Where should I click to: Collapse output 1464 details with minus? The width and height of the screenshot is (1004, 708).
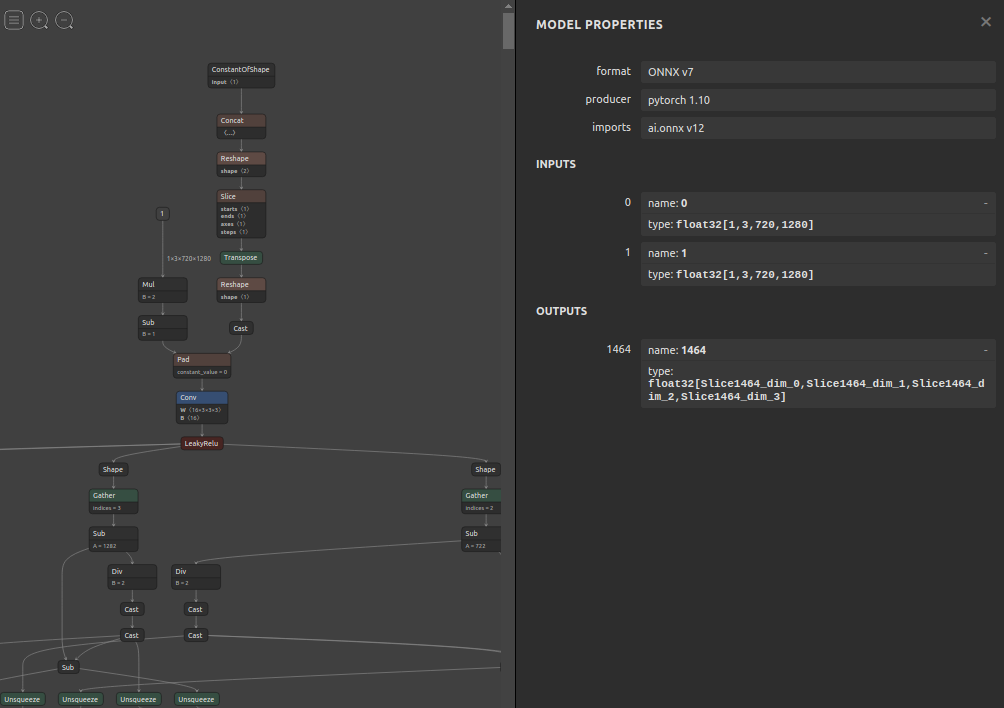coord(985,350)
